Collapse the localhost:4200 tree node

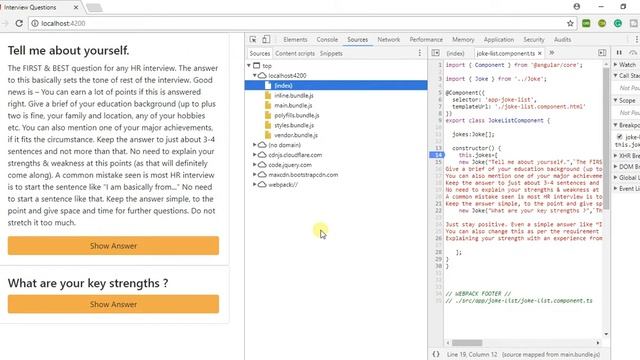(x=255, y=76)
